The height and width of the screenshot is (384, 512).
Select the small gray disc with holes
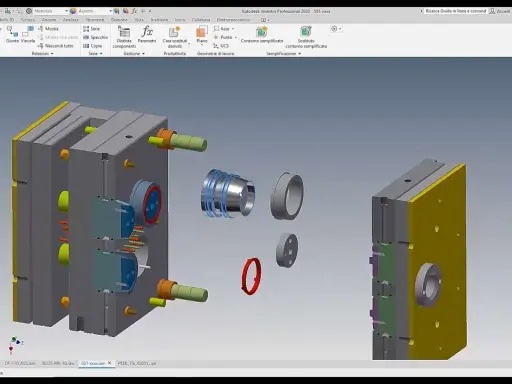tap(287, 250)
